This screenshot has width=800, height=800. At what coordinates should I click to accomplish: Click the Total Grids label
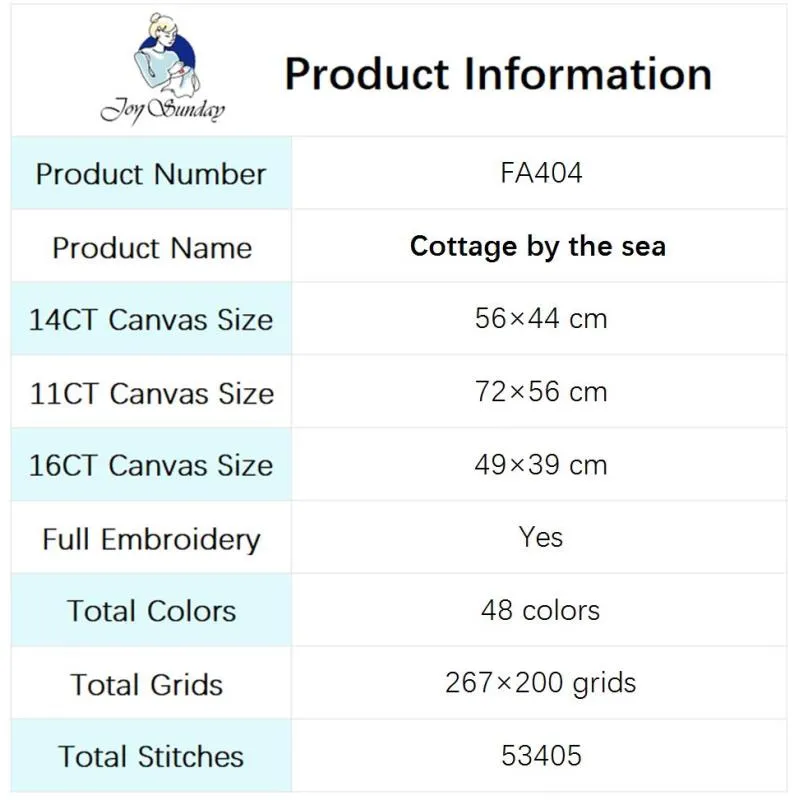[147, 684]
